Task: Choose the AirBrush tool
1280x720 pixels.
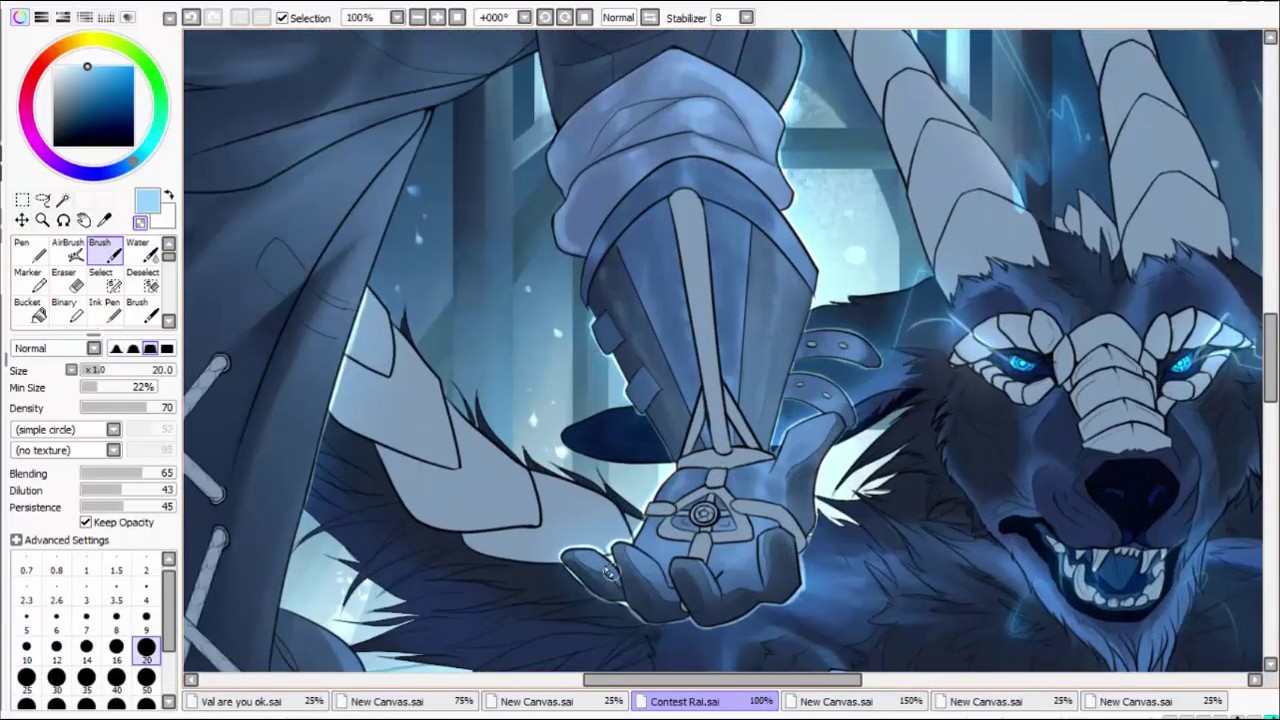Action: click(x=67, y=250)
